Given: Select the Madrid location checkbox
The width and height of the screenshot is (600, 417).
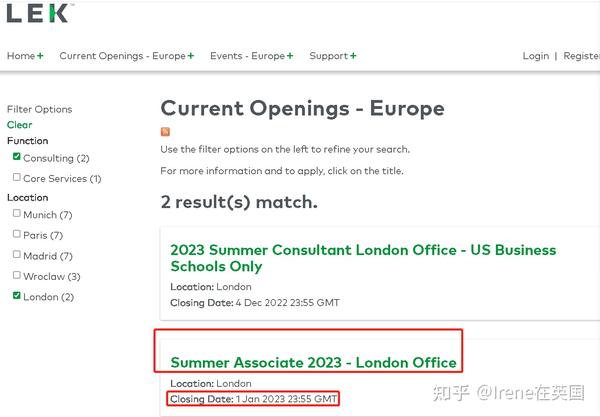Looking at the screenshot, I should [17, 255].
